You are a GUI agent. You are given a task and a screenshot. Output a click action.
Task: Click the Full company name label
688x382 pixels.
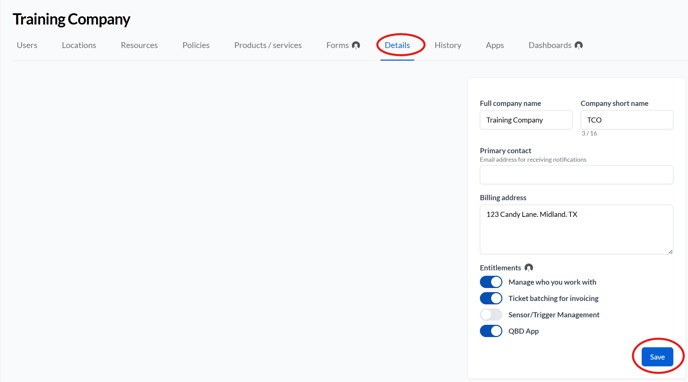pos(510,104)
